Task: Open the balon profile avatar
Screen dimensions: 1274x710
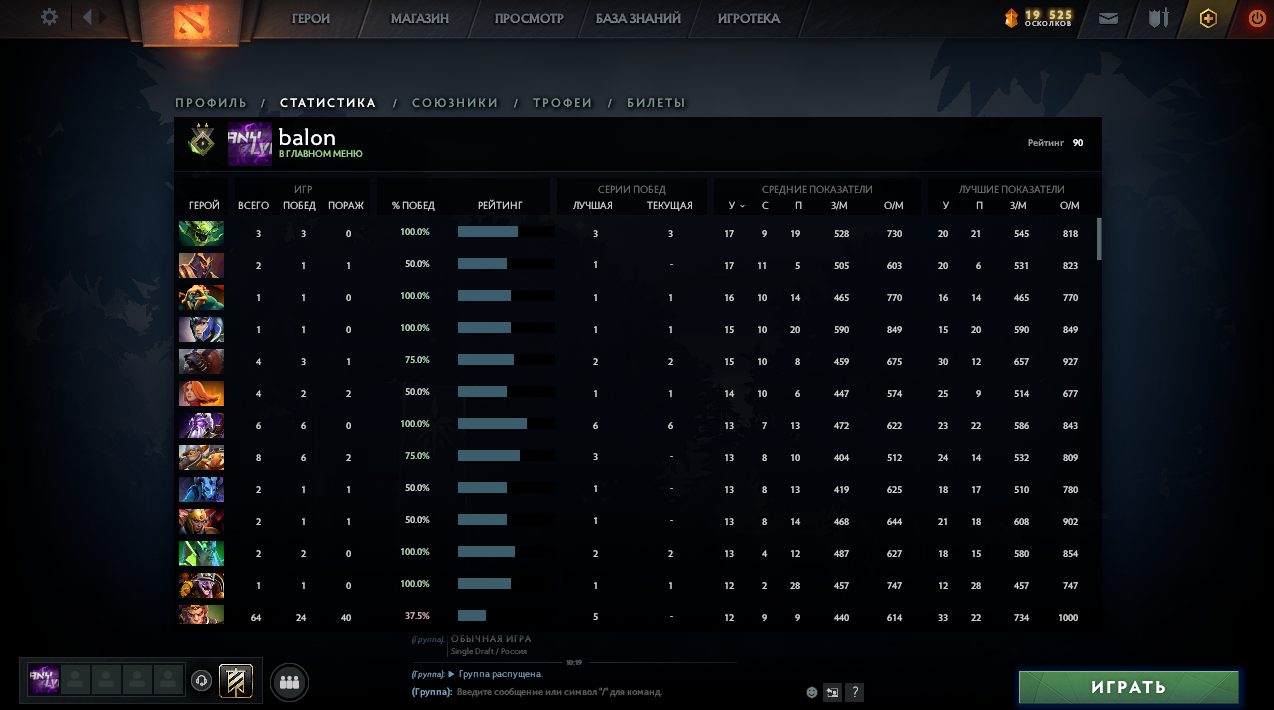Action: (x=249, y=143)
